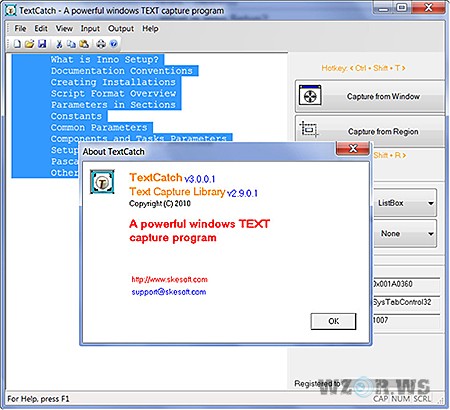The width and height of the screenshot is (450, 410).
Task: Open a file using the folder icon
Action: [30, 44]
